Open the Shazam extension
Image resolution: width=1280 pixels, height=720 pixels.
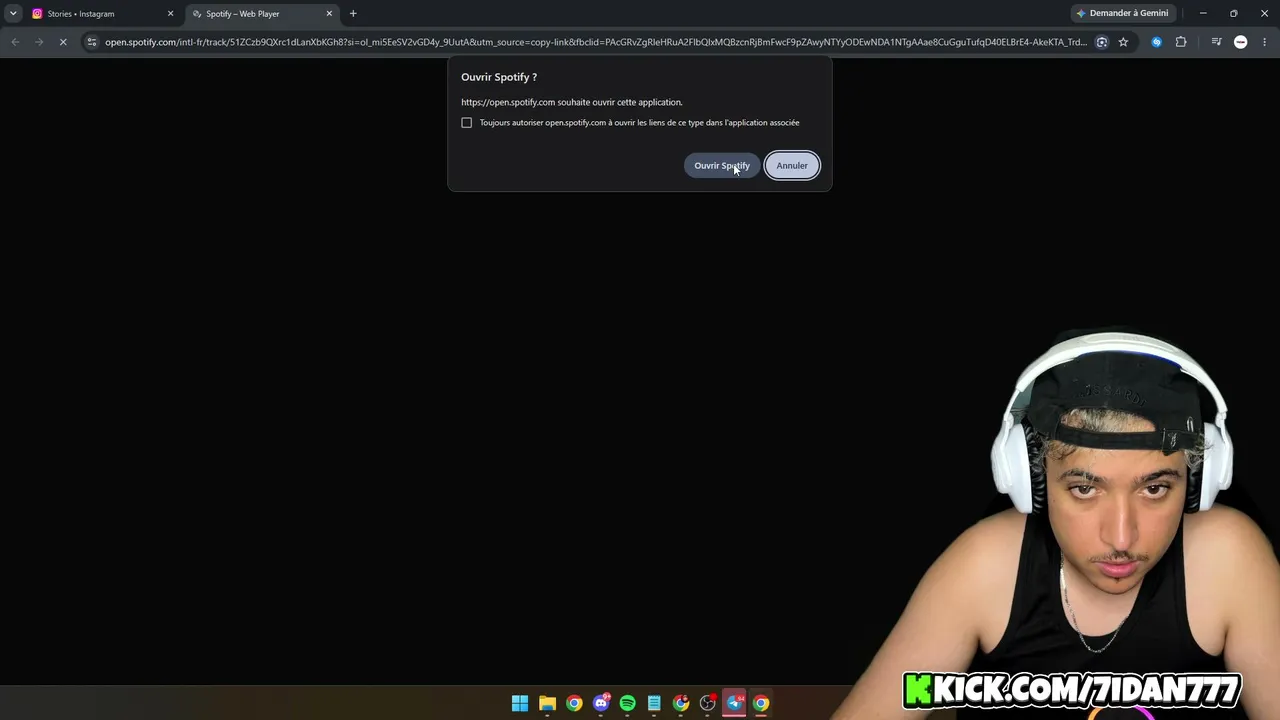point(1157,42)
